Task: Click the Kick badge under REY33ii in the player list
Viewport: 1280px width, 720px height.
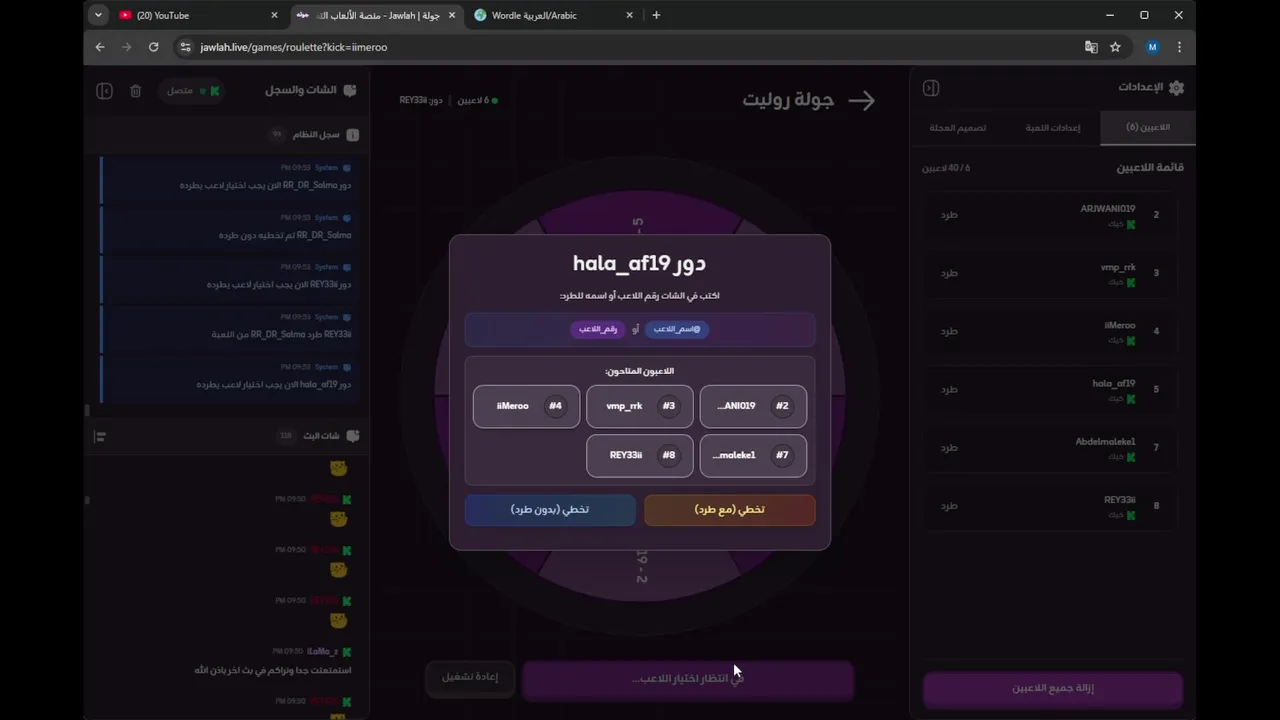Action: point(1131,515)
